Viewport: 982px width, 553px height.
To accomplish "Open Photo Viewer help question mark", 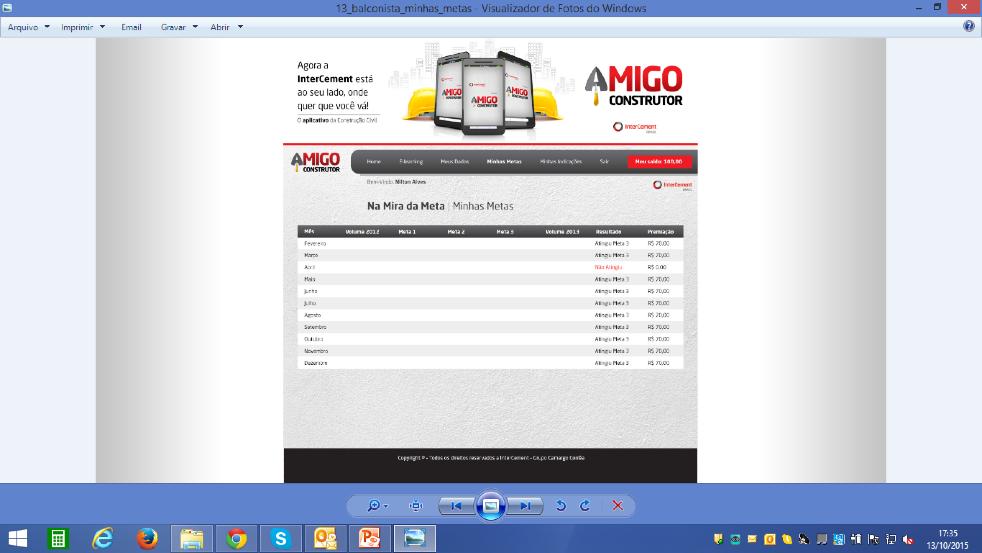I will click(969, 26).
